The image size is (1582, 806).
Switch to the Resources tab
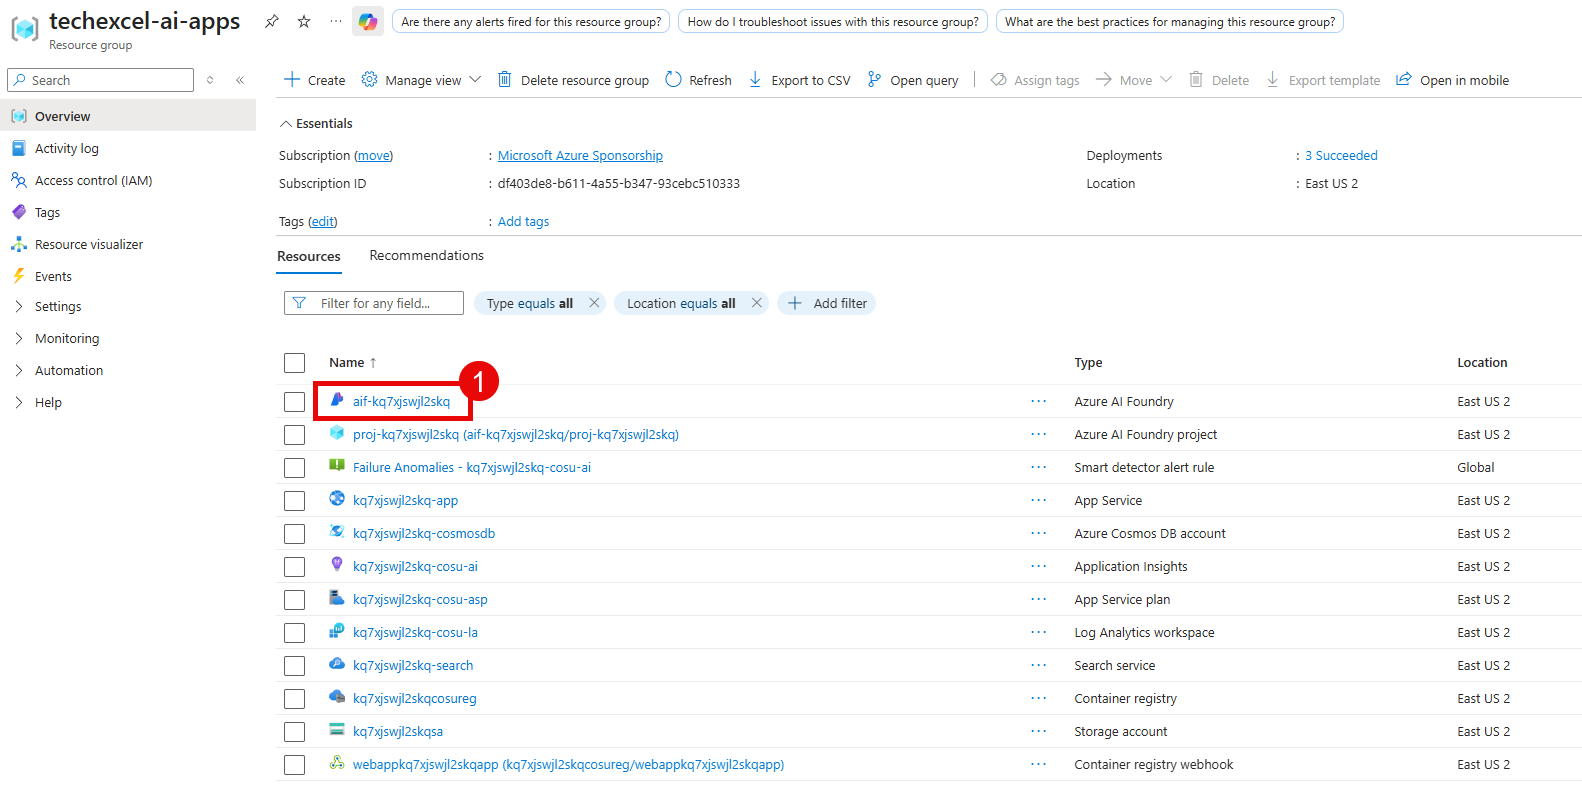[x=309, y=256]
